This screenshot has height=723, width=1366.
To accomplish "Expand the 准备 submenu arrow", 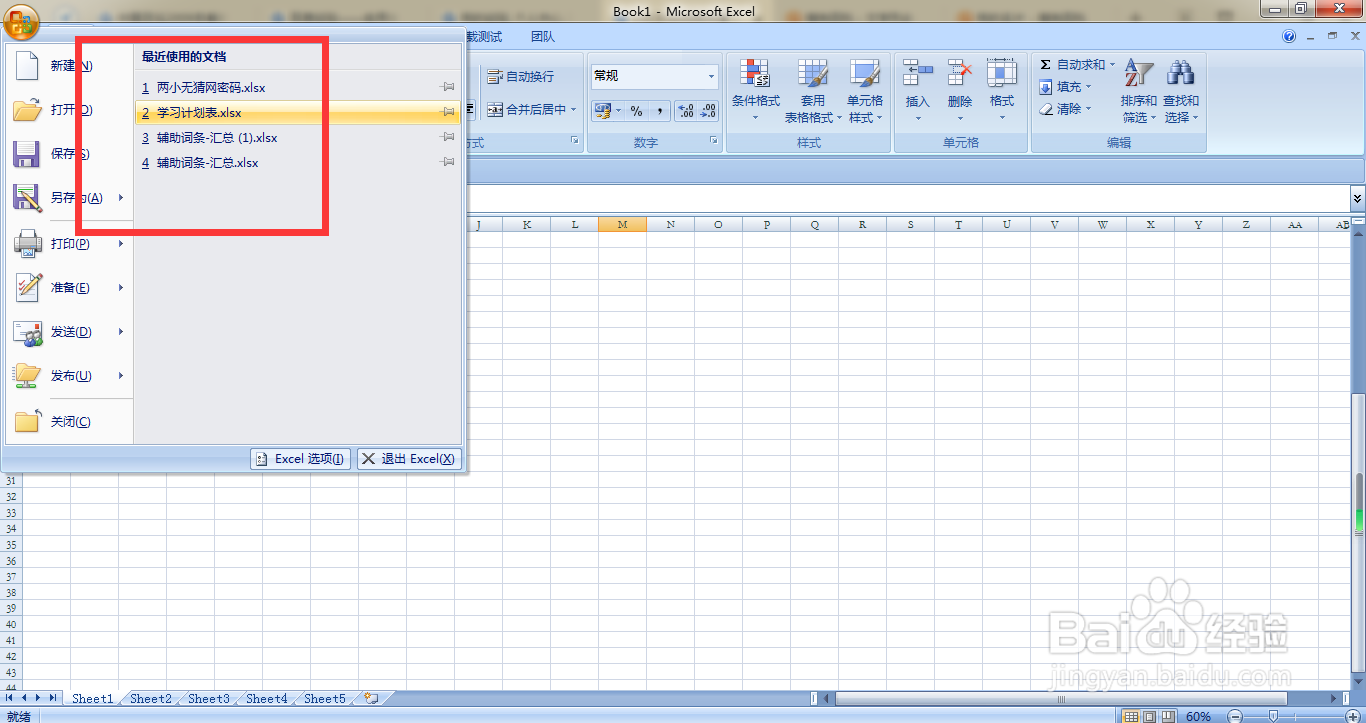I will [121, 288].
